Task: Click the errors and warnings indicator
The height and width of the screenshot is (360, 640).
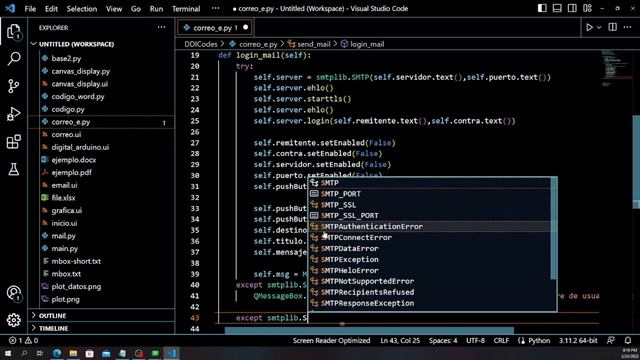Action: tap(24, 340)
